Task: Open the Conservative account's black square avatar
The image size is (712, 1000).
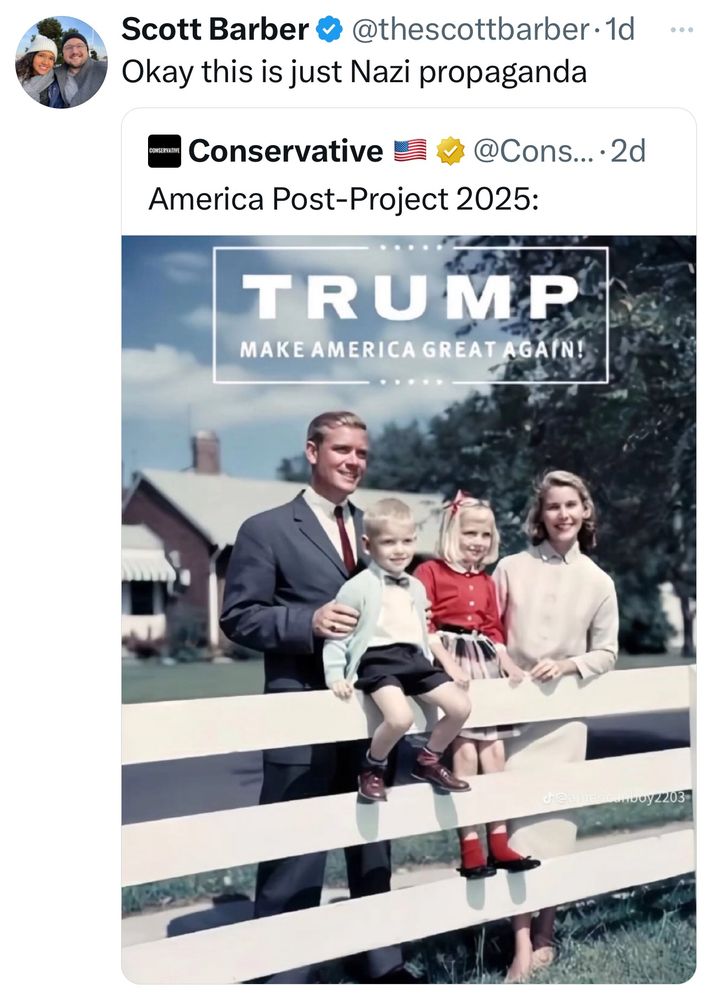Action: pyautogui.click(x=164, y=151)
